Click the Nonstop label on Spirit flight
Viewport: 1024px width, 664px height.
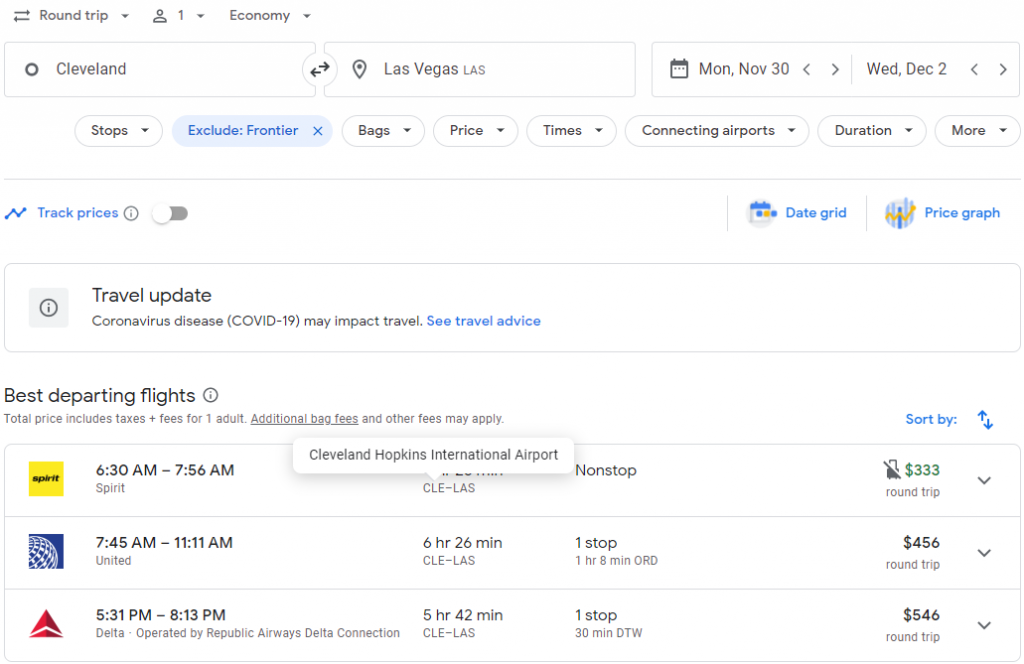606,470
